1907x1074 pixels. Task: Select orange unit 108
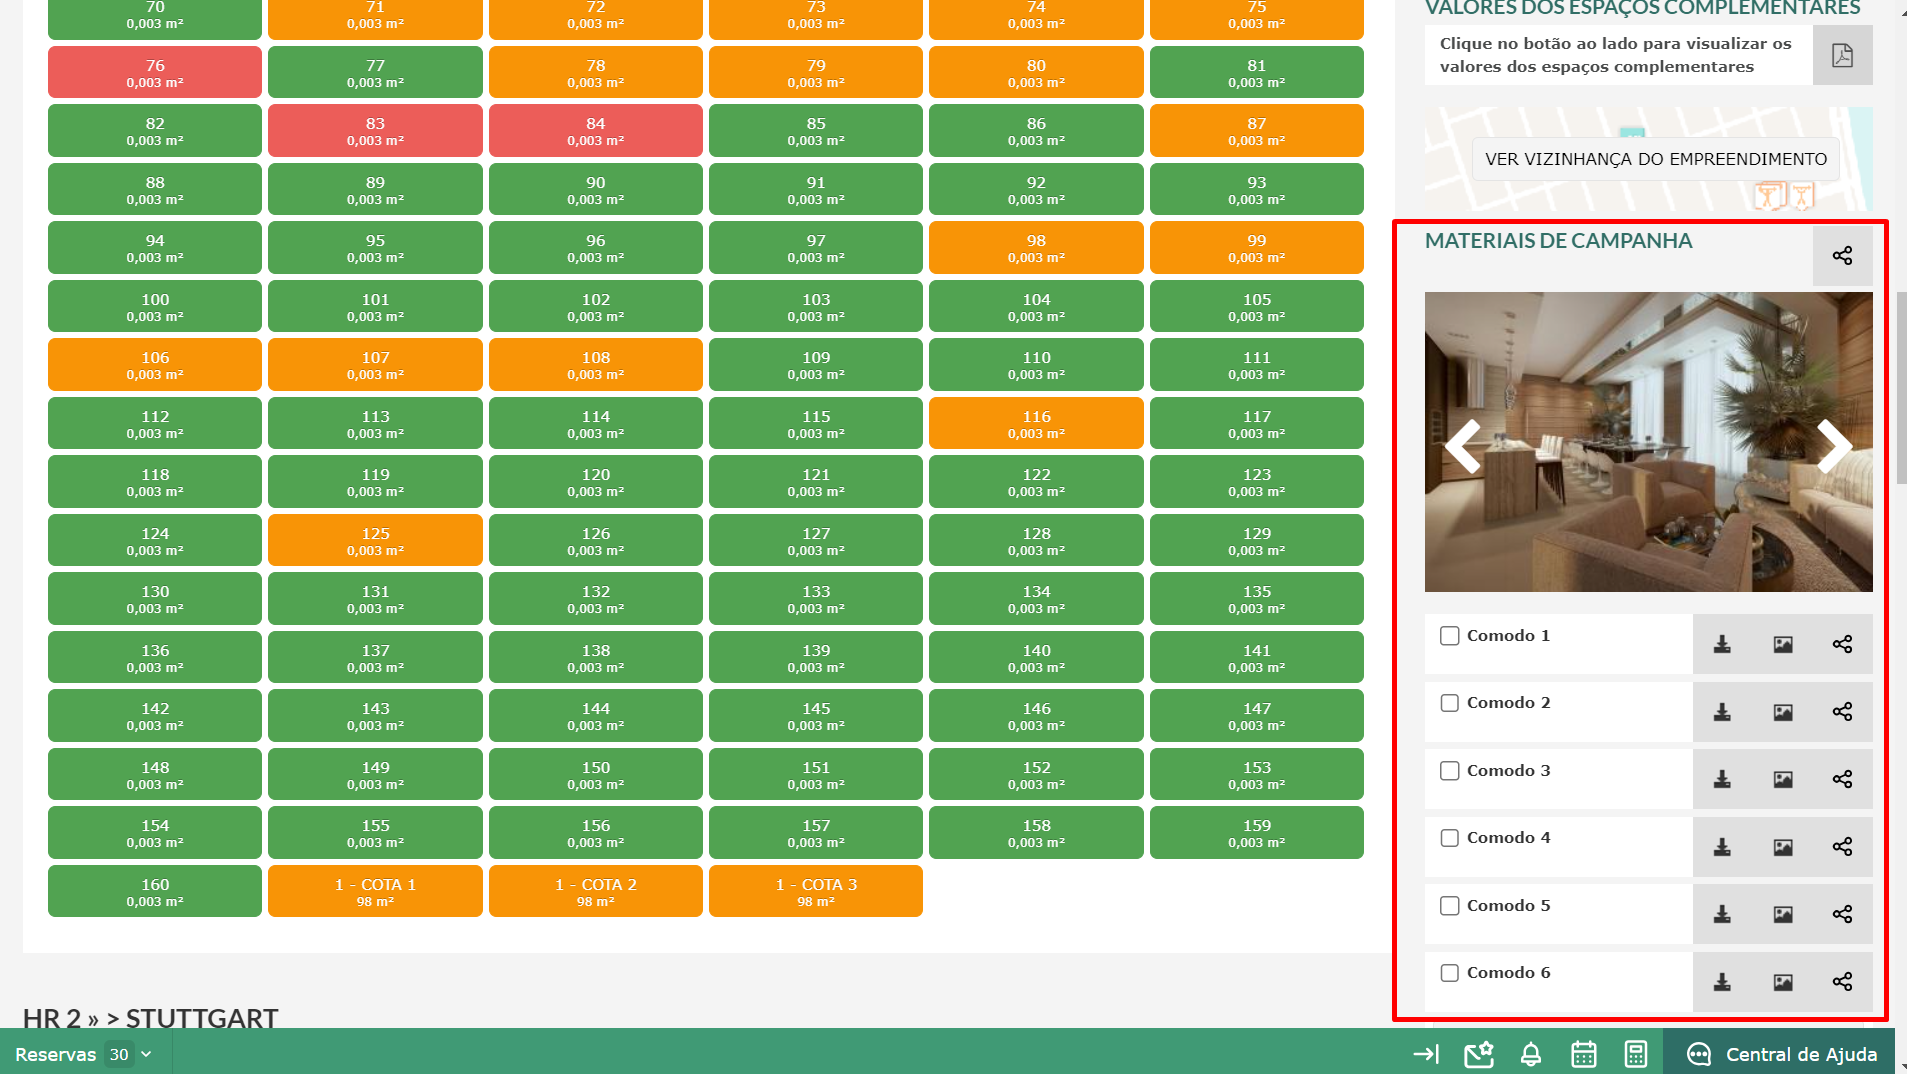click(x=596, y=364)
